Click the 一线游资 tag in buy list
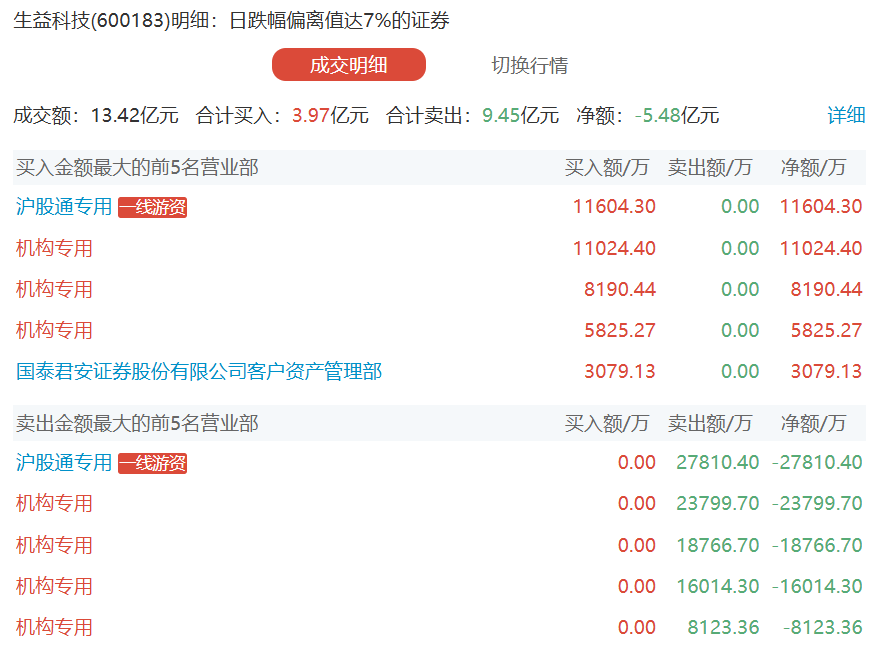This screenshot has width=884, height=660. pyautogui.click(x=152, y=207)
